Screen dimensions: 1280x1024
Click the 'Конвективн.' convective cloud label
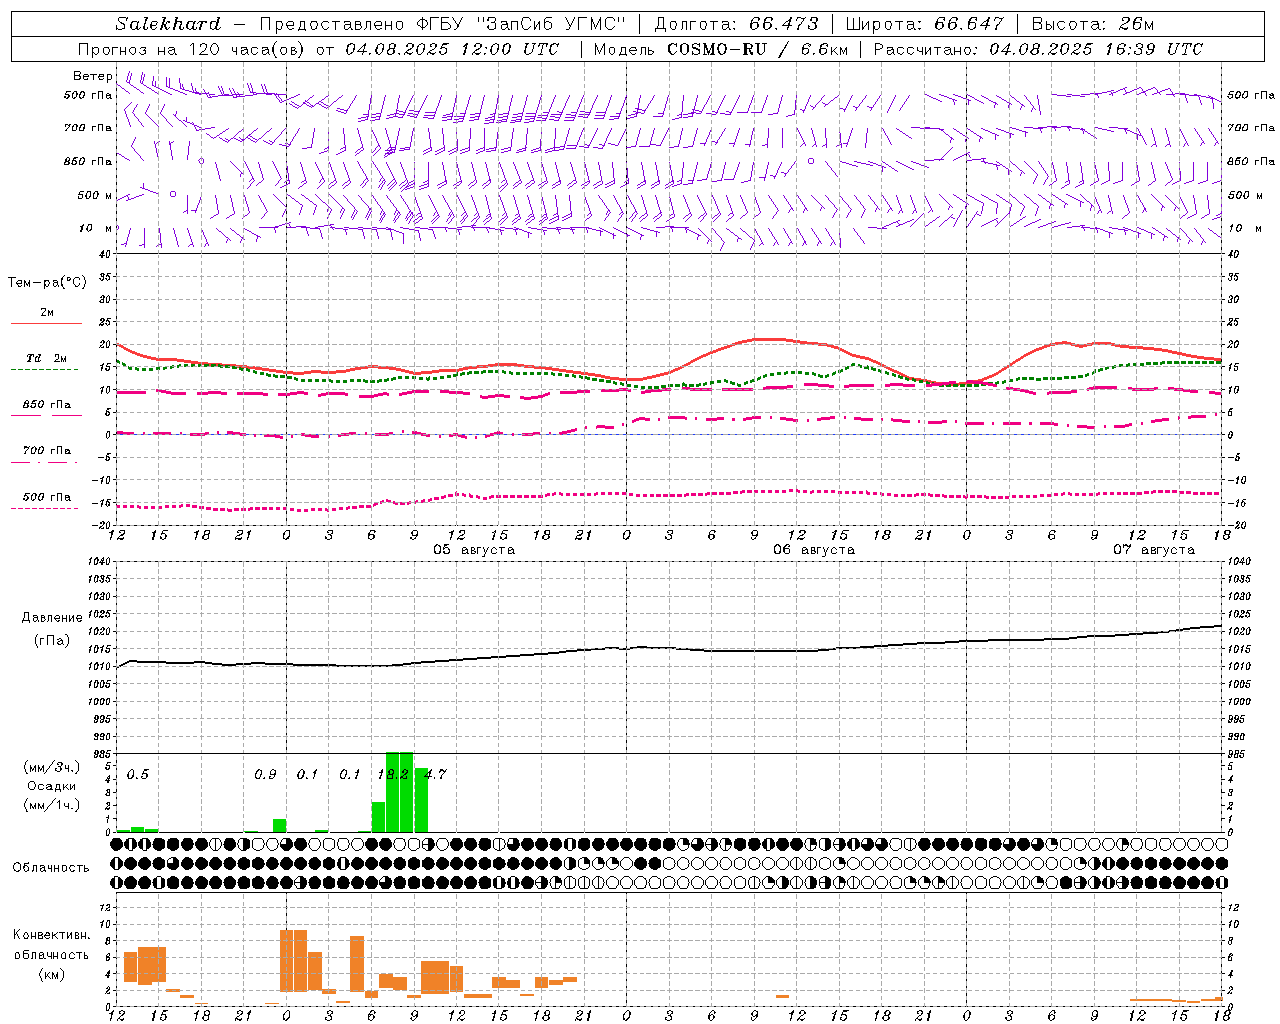coord(51,935)
